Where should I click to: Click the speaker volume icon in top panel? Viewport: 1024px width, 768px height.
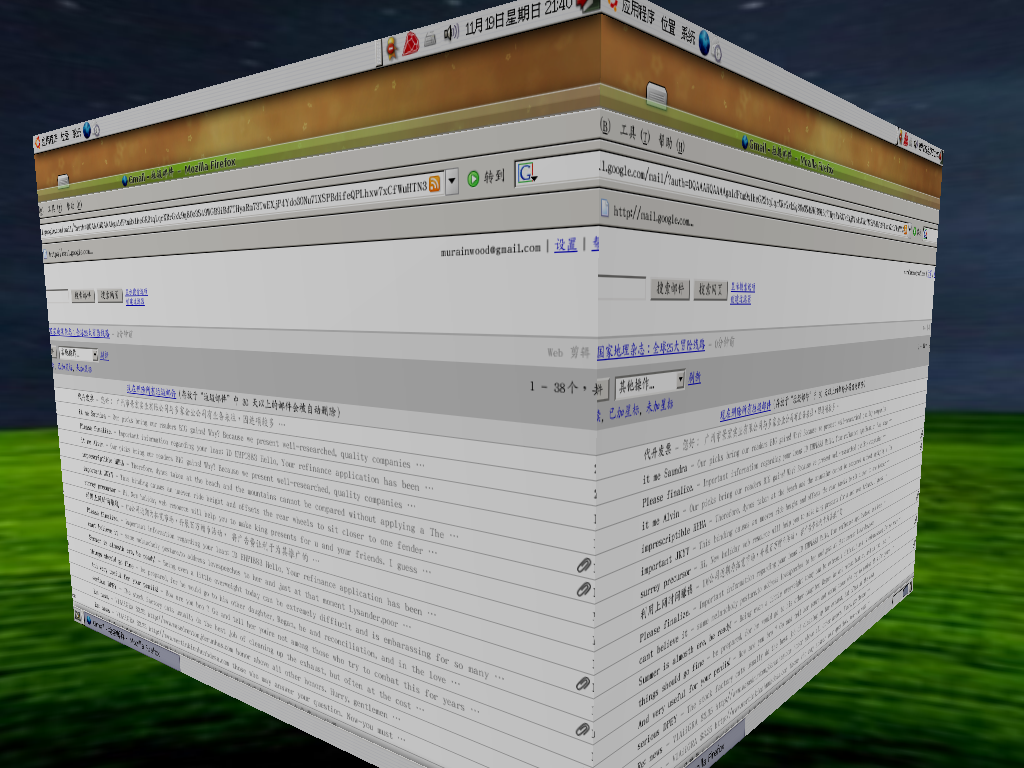pos(451,32)
